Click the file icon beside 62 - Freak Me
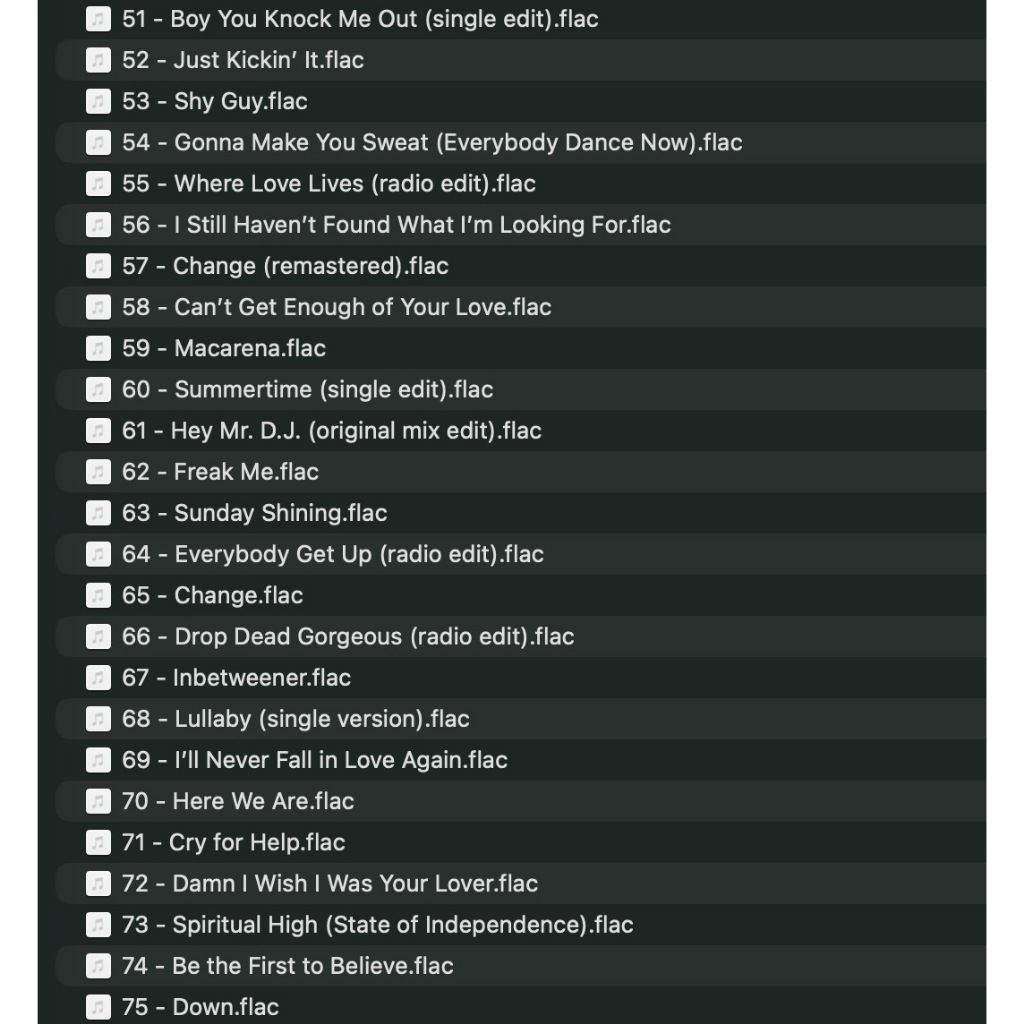 [98, 472]
